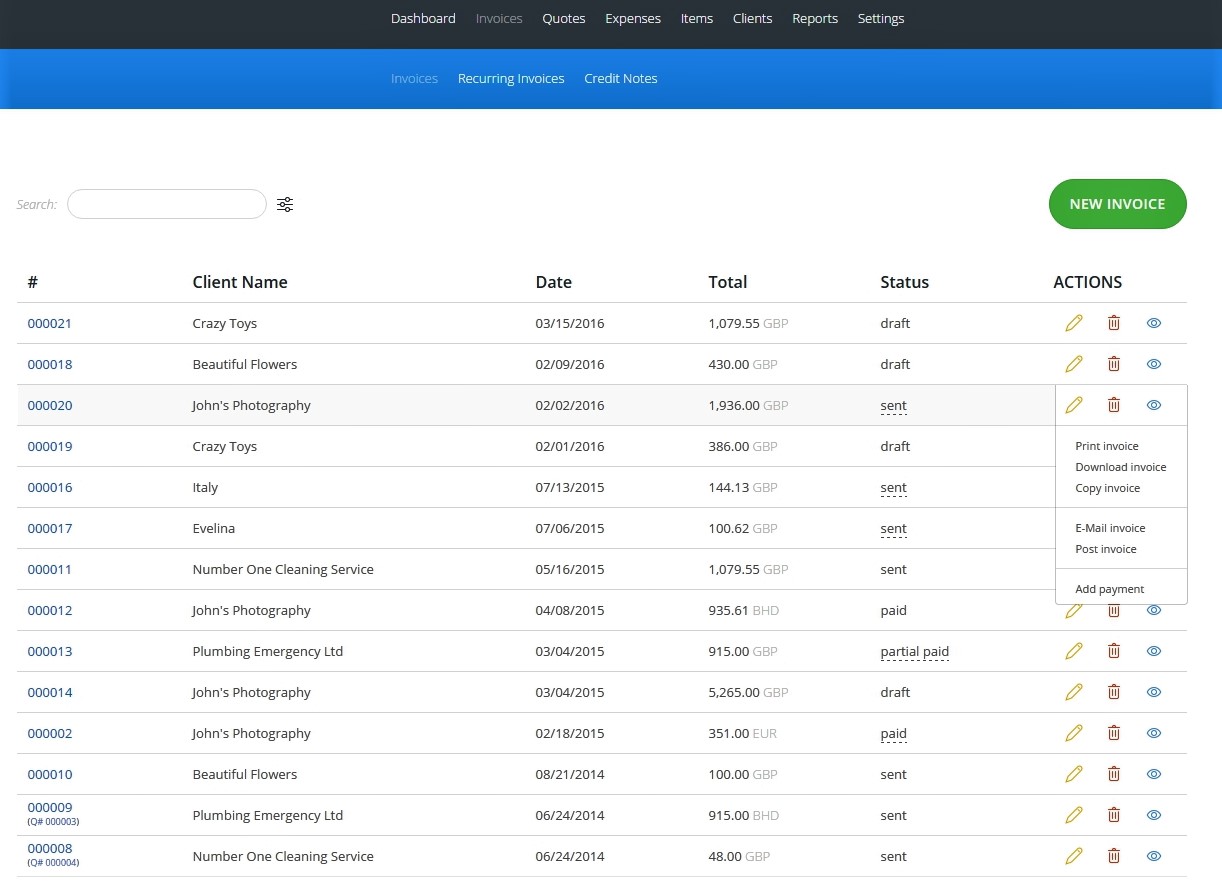Image resolution: width=1222 pixels, height=881 pixels.
Task: Click the Italy client name cell
Action: (x=205, y=487)
